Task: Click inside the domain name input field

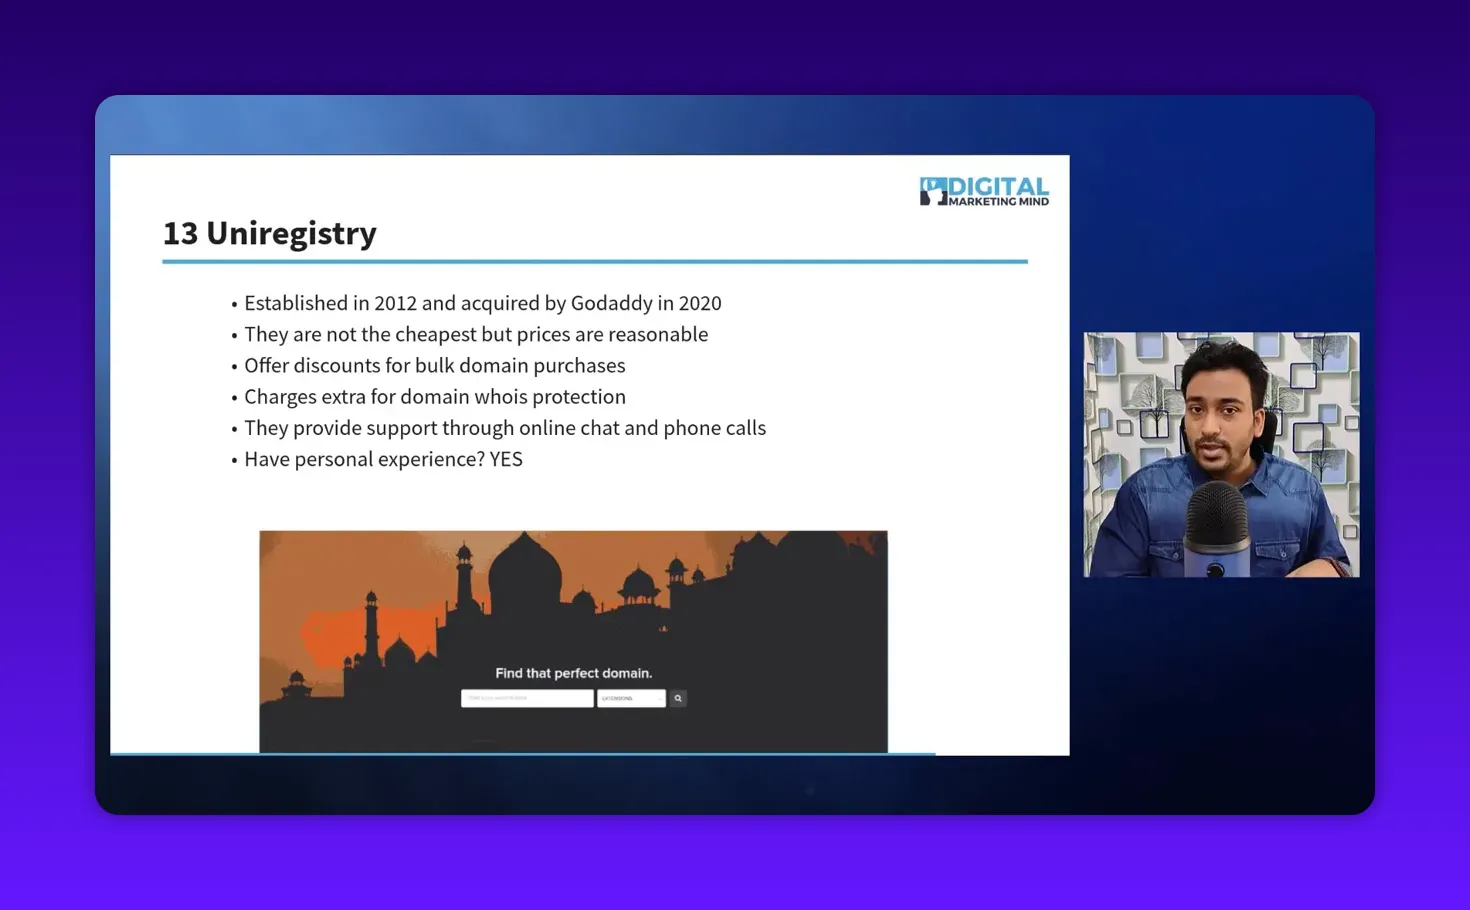Action: tap(527, 697)
